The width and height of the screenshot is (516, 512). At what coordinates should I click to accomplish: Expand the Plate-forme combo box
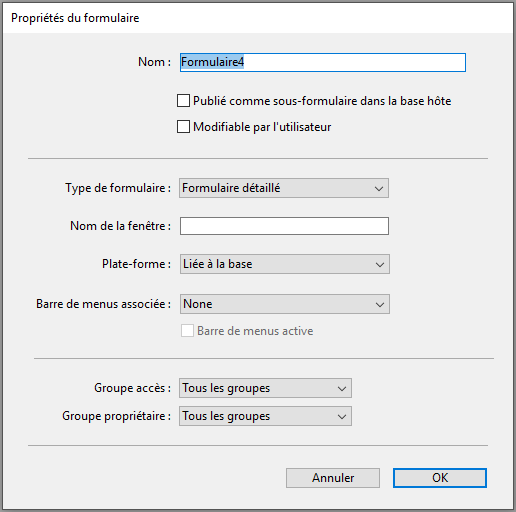pyautogui.click(x=285, y=264)
